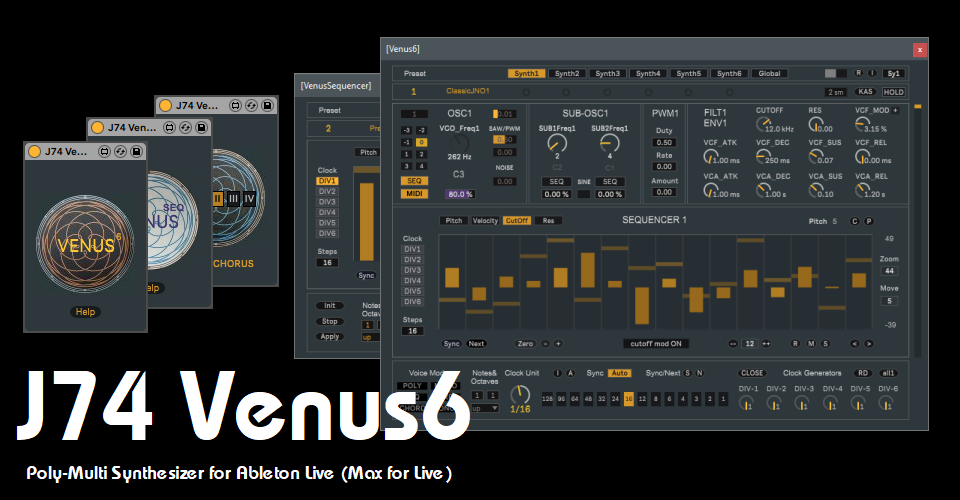Screen dimensions: 960x500
Task: Toggle OSC1 MIDI button
Action: coord(414,194)
